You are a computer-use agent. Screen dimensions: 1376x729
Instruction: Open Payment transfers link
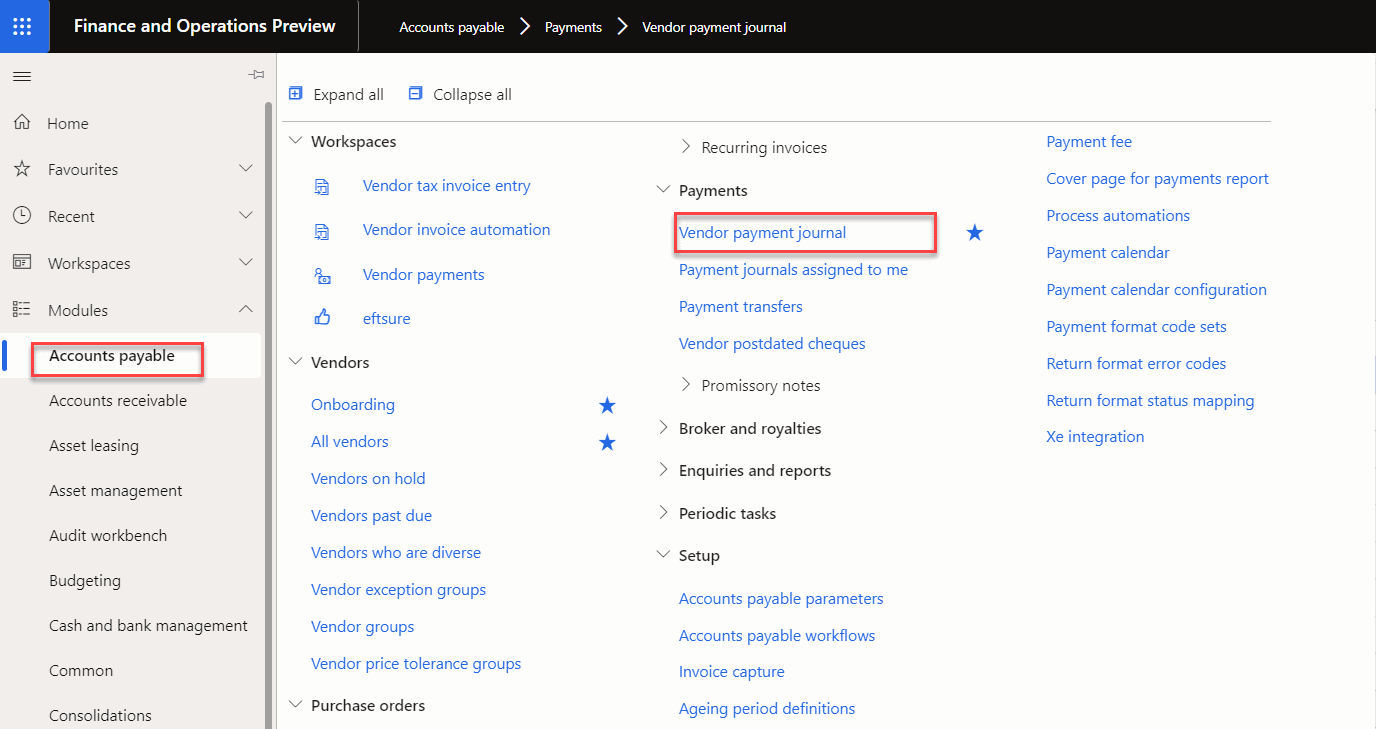pos(741,307)
